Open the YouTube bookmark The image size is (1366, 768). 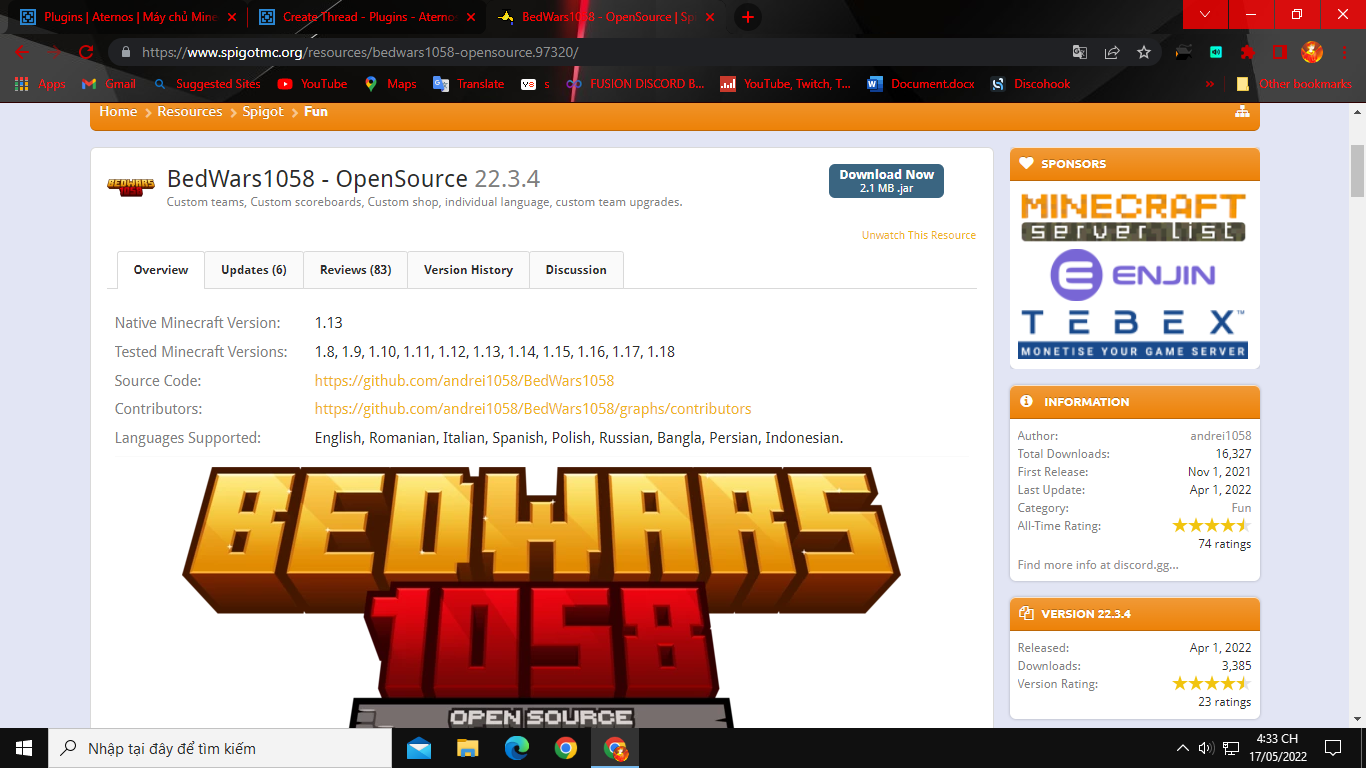click(x=313, y=84)
